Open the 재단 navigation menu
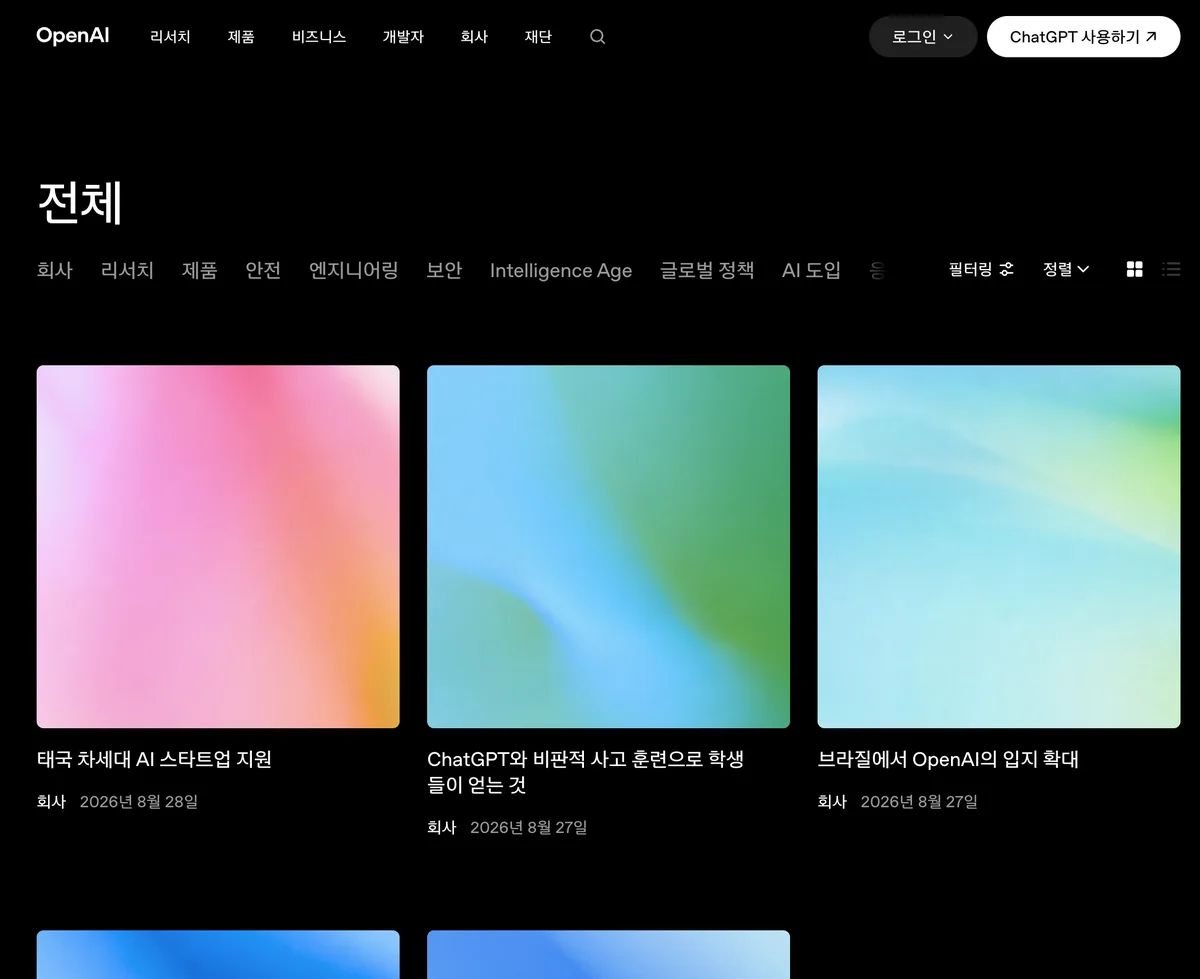This screenshot has height=979, width=1200. point(538,37)
